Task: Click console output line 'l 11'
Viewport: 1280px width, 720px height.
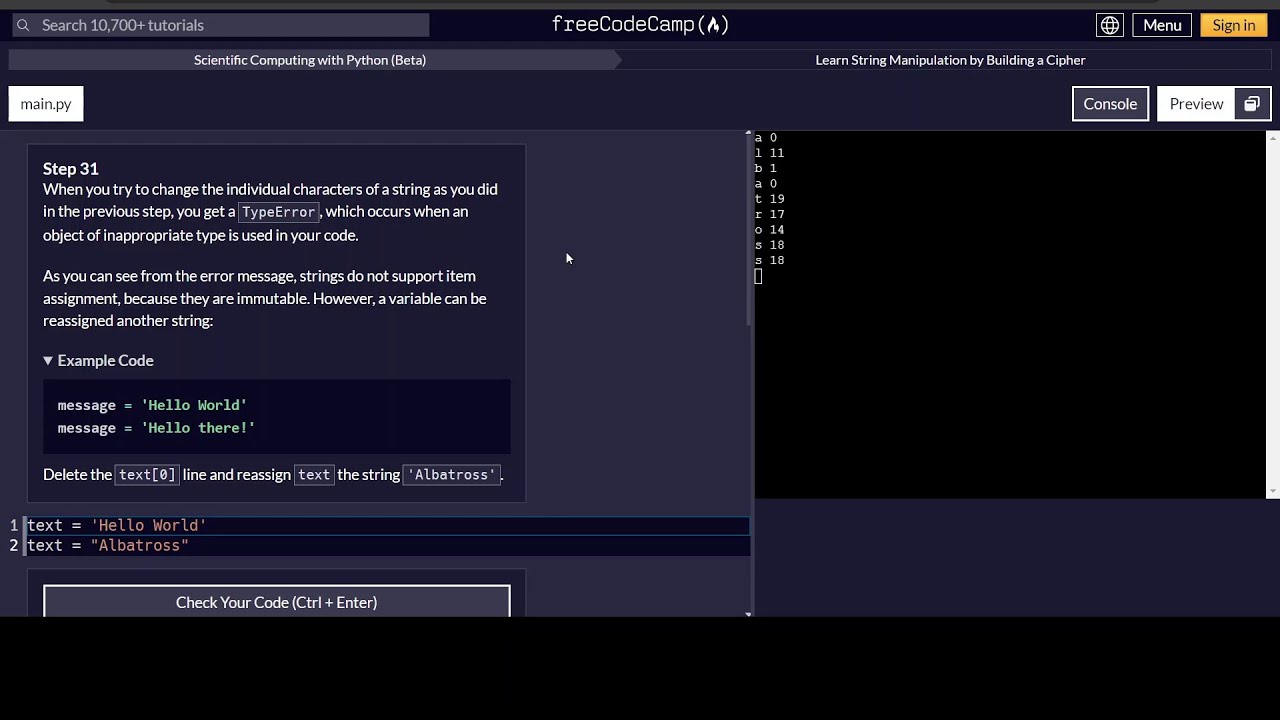Action: (x=769, y=153)
